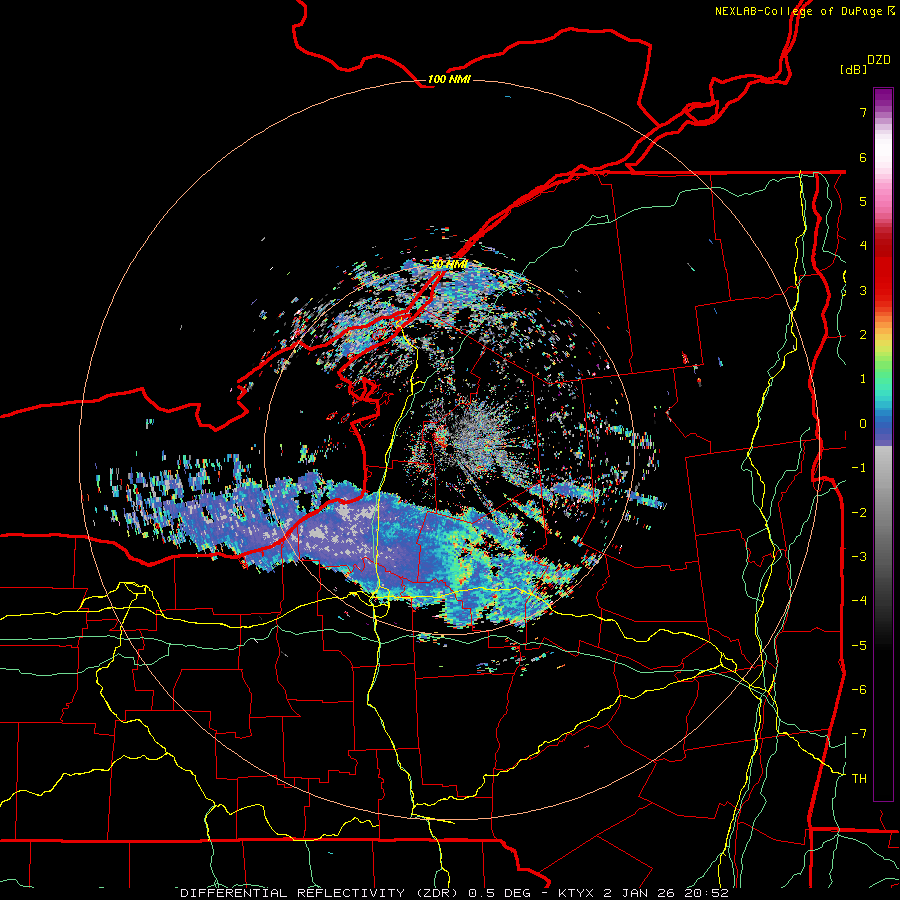Click the 0 dB mark on the color scale
The height and width of the screenshot is (900, 900).
pos(863,424)
